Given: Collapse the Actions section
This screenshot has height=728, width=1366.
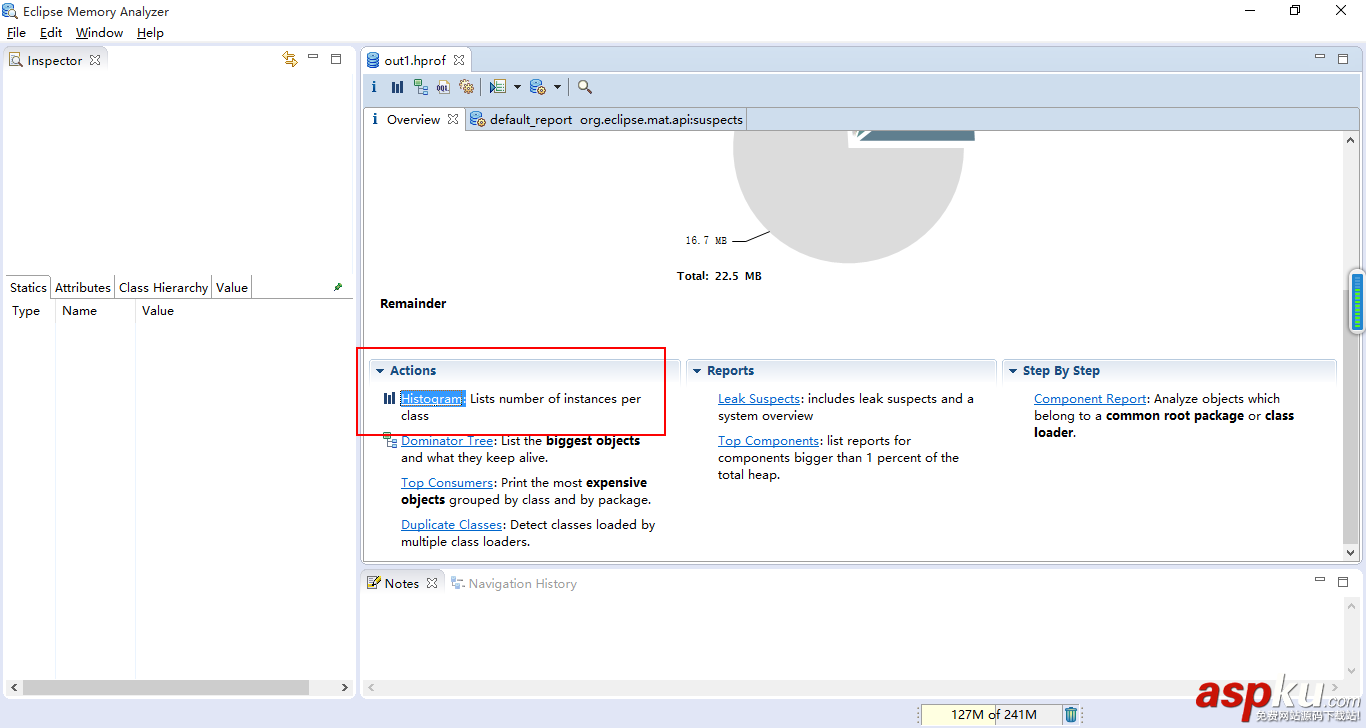Looking at the screenshot, I should point(380,371).
